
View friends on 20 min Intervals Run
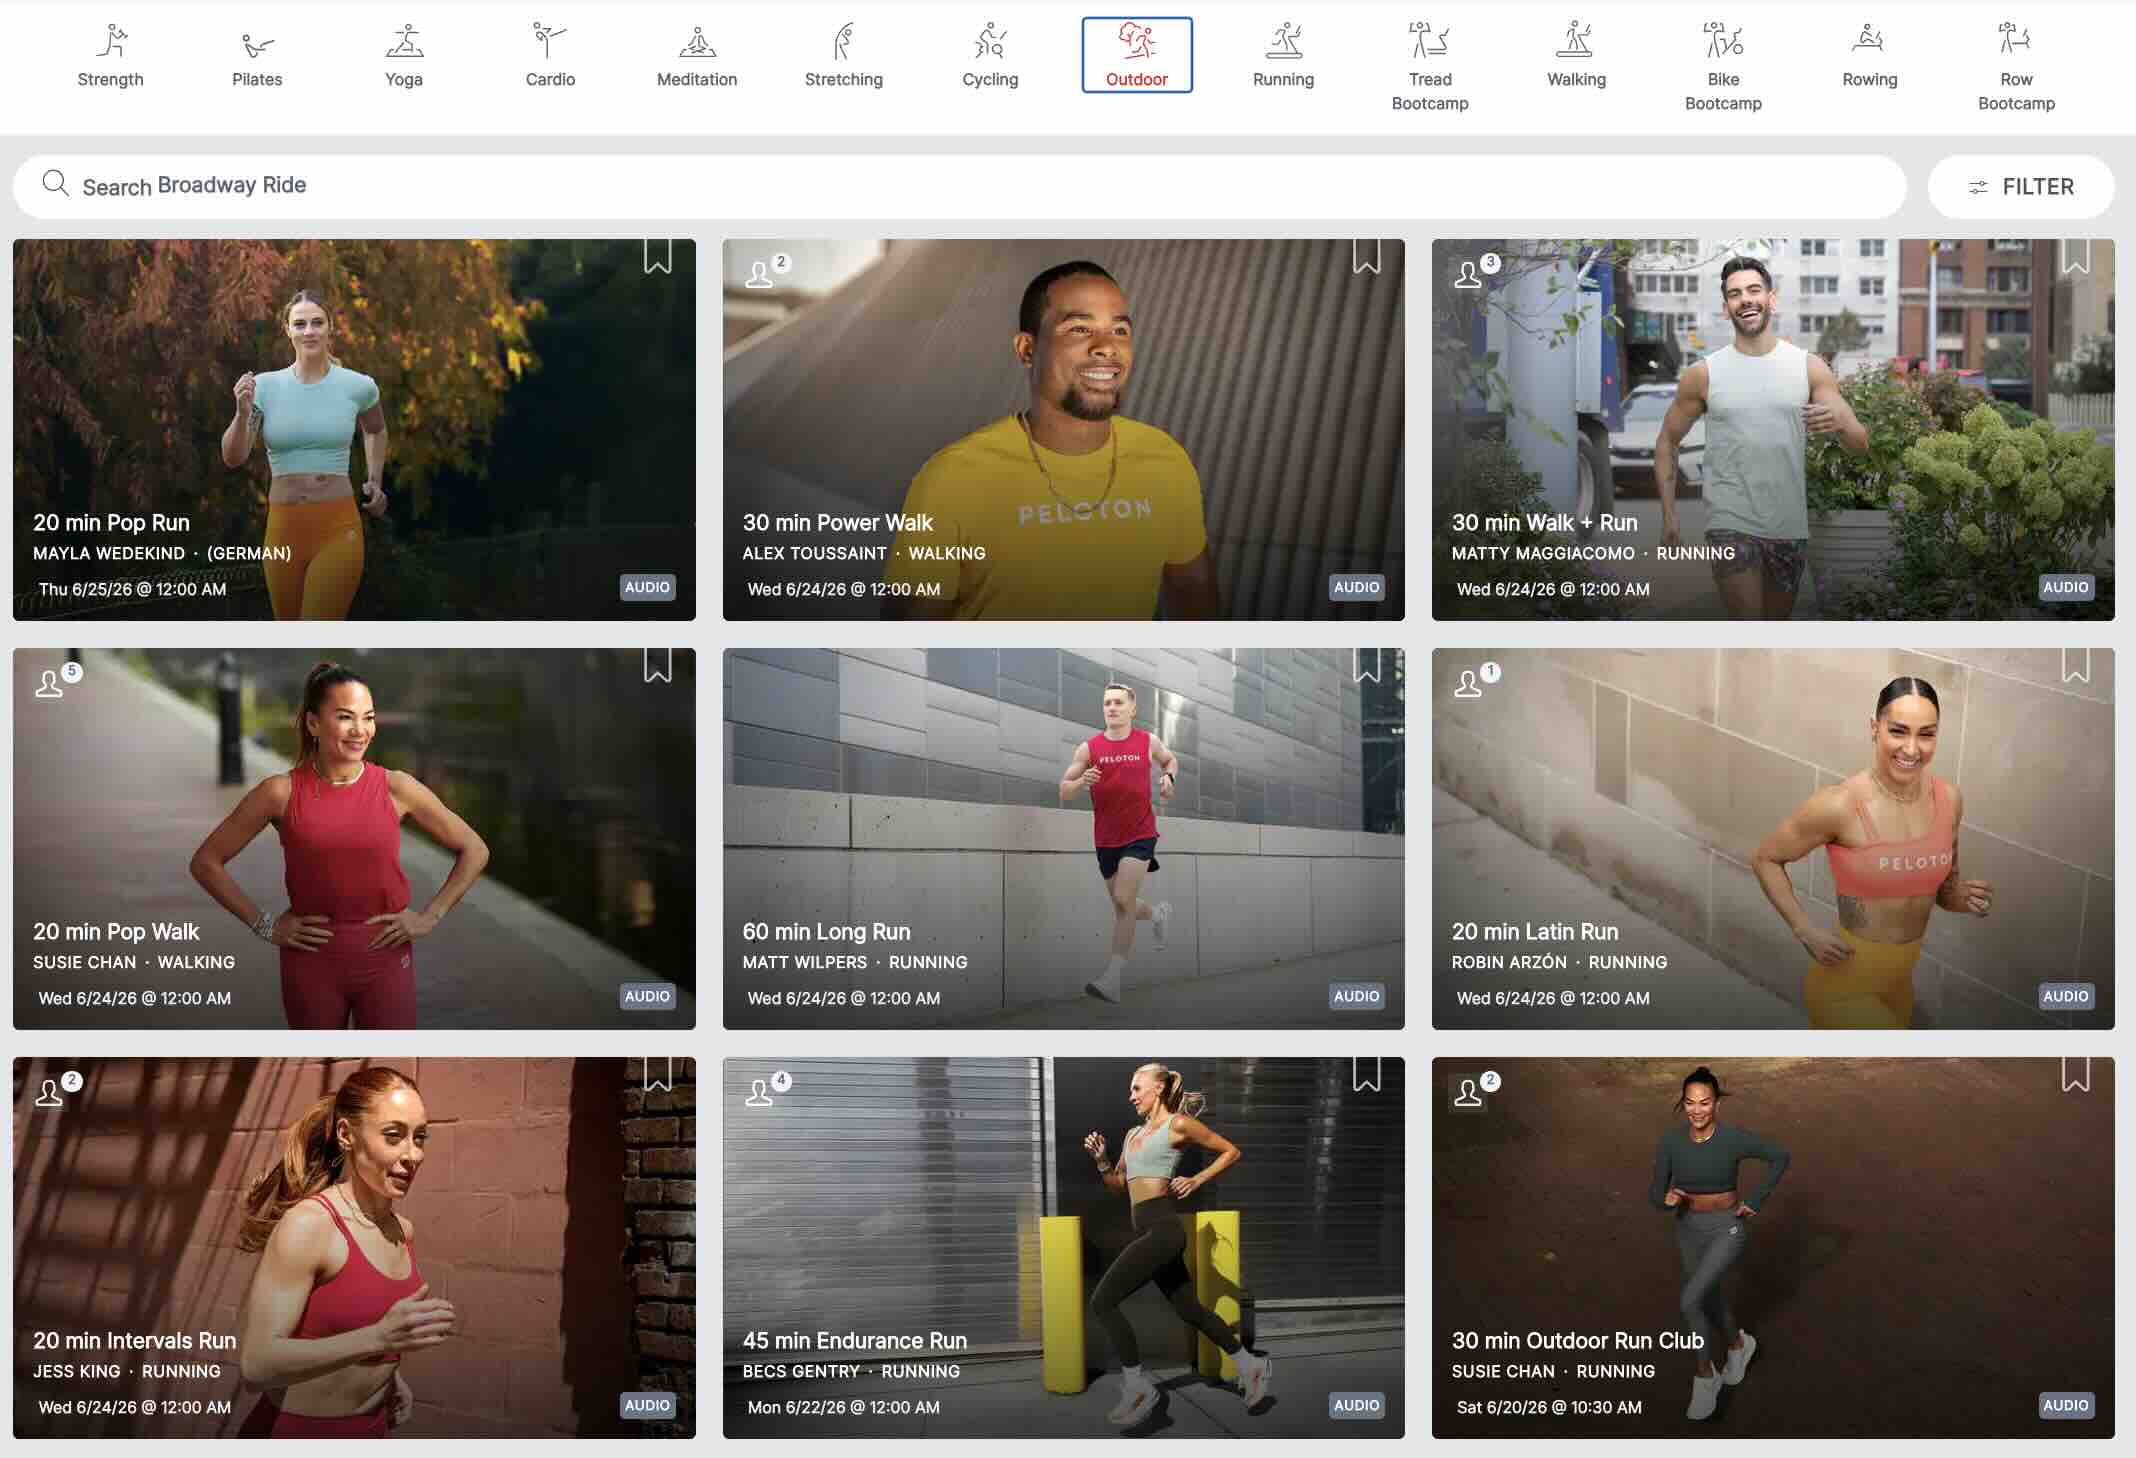point(58,1088)
